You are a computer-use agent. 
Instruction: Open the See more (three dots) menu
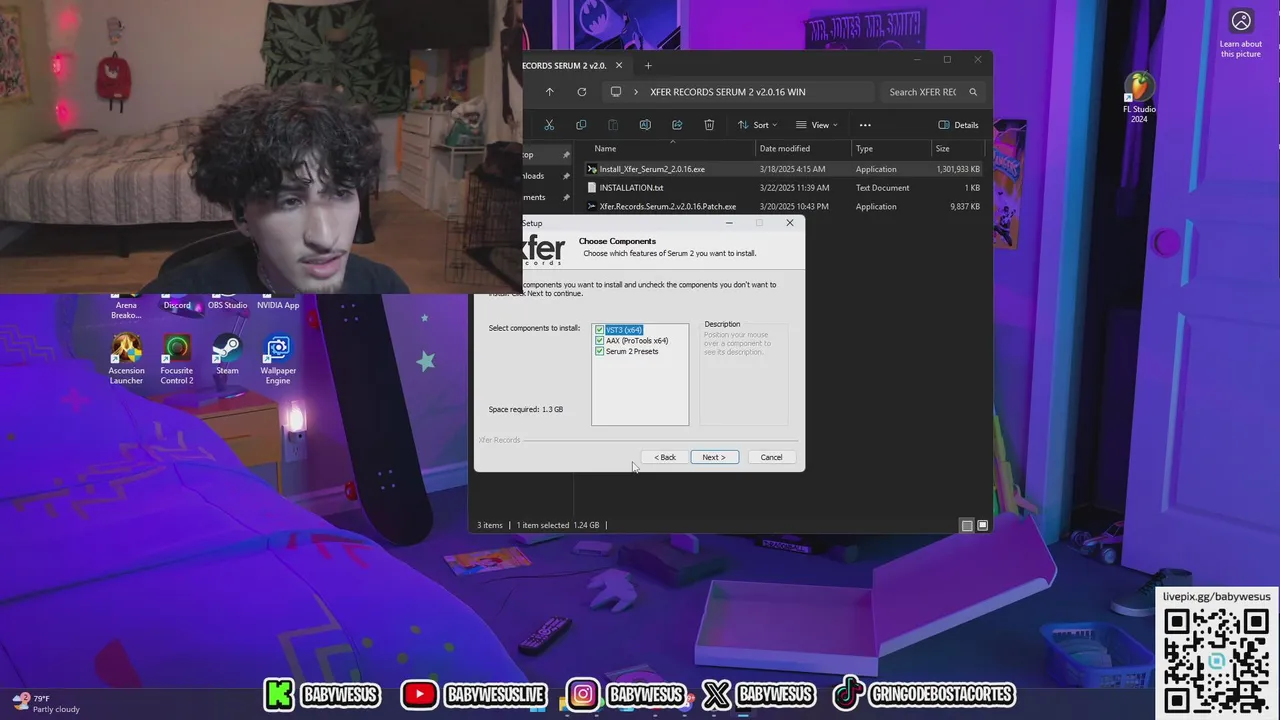pyautogui.click(x=865, y=125)
